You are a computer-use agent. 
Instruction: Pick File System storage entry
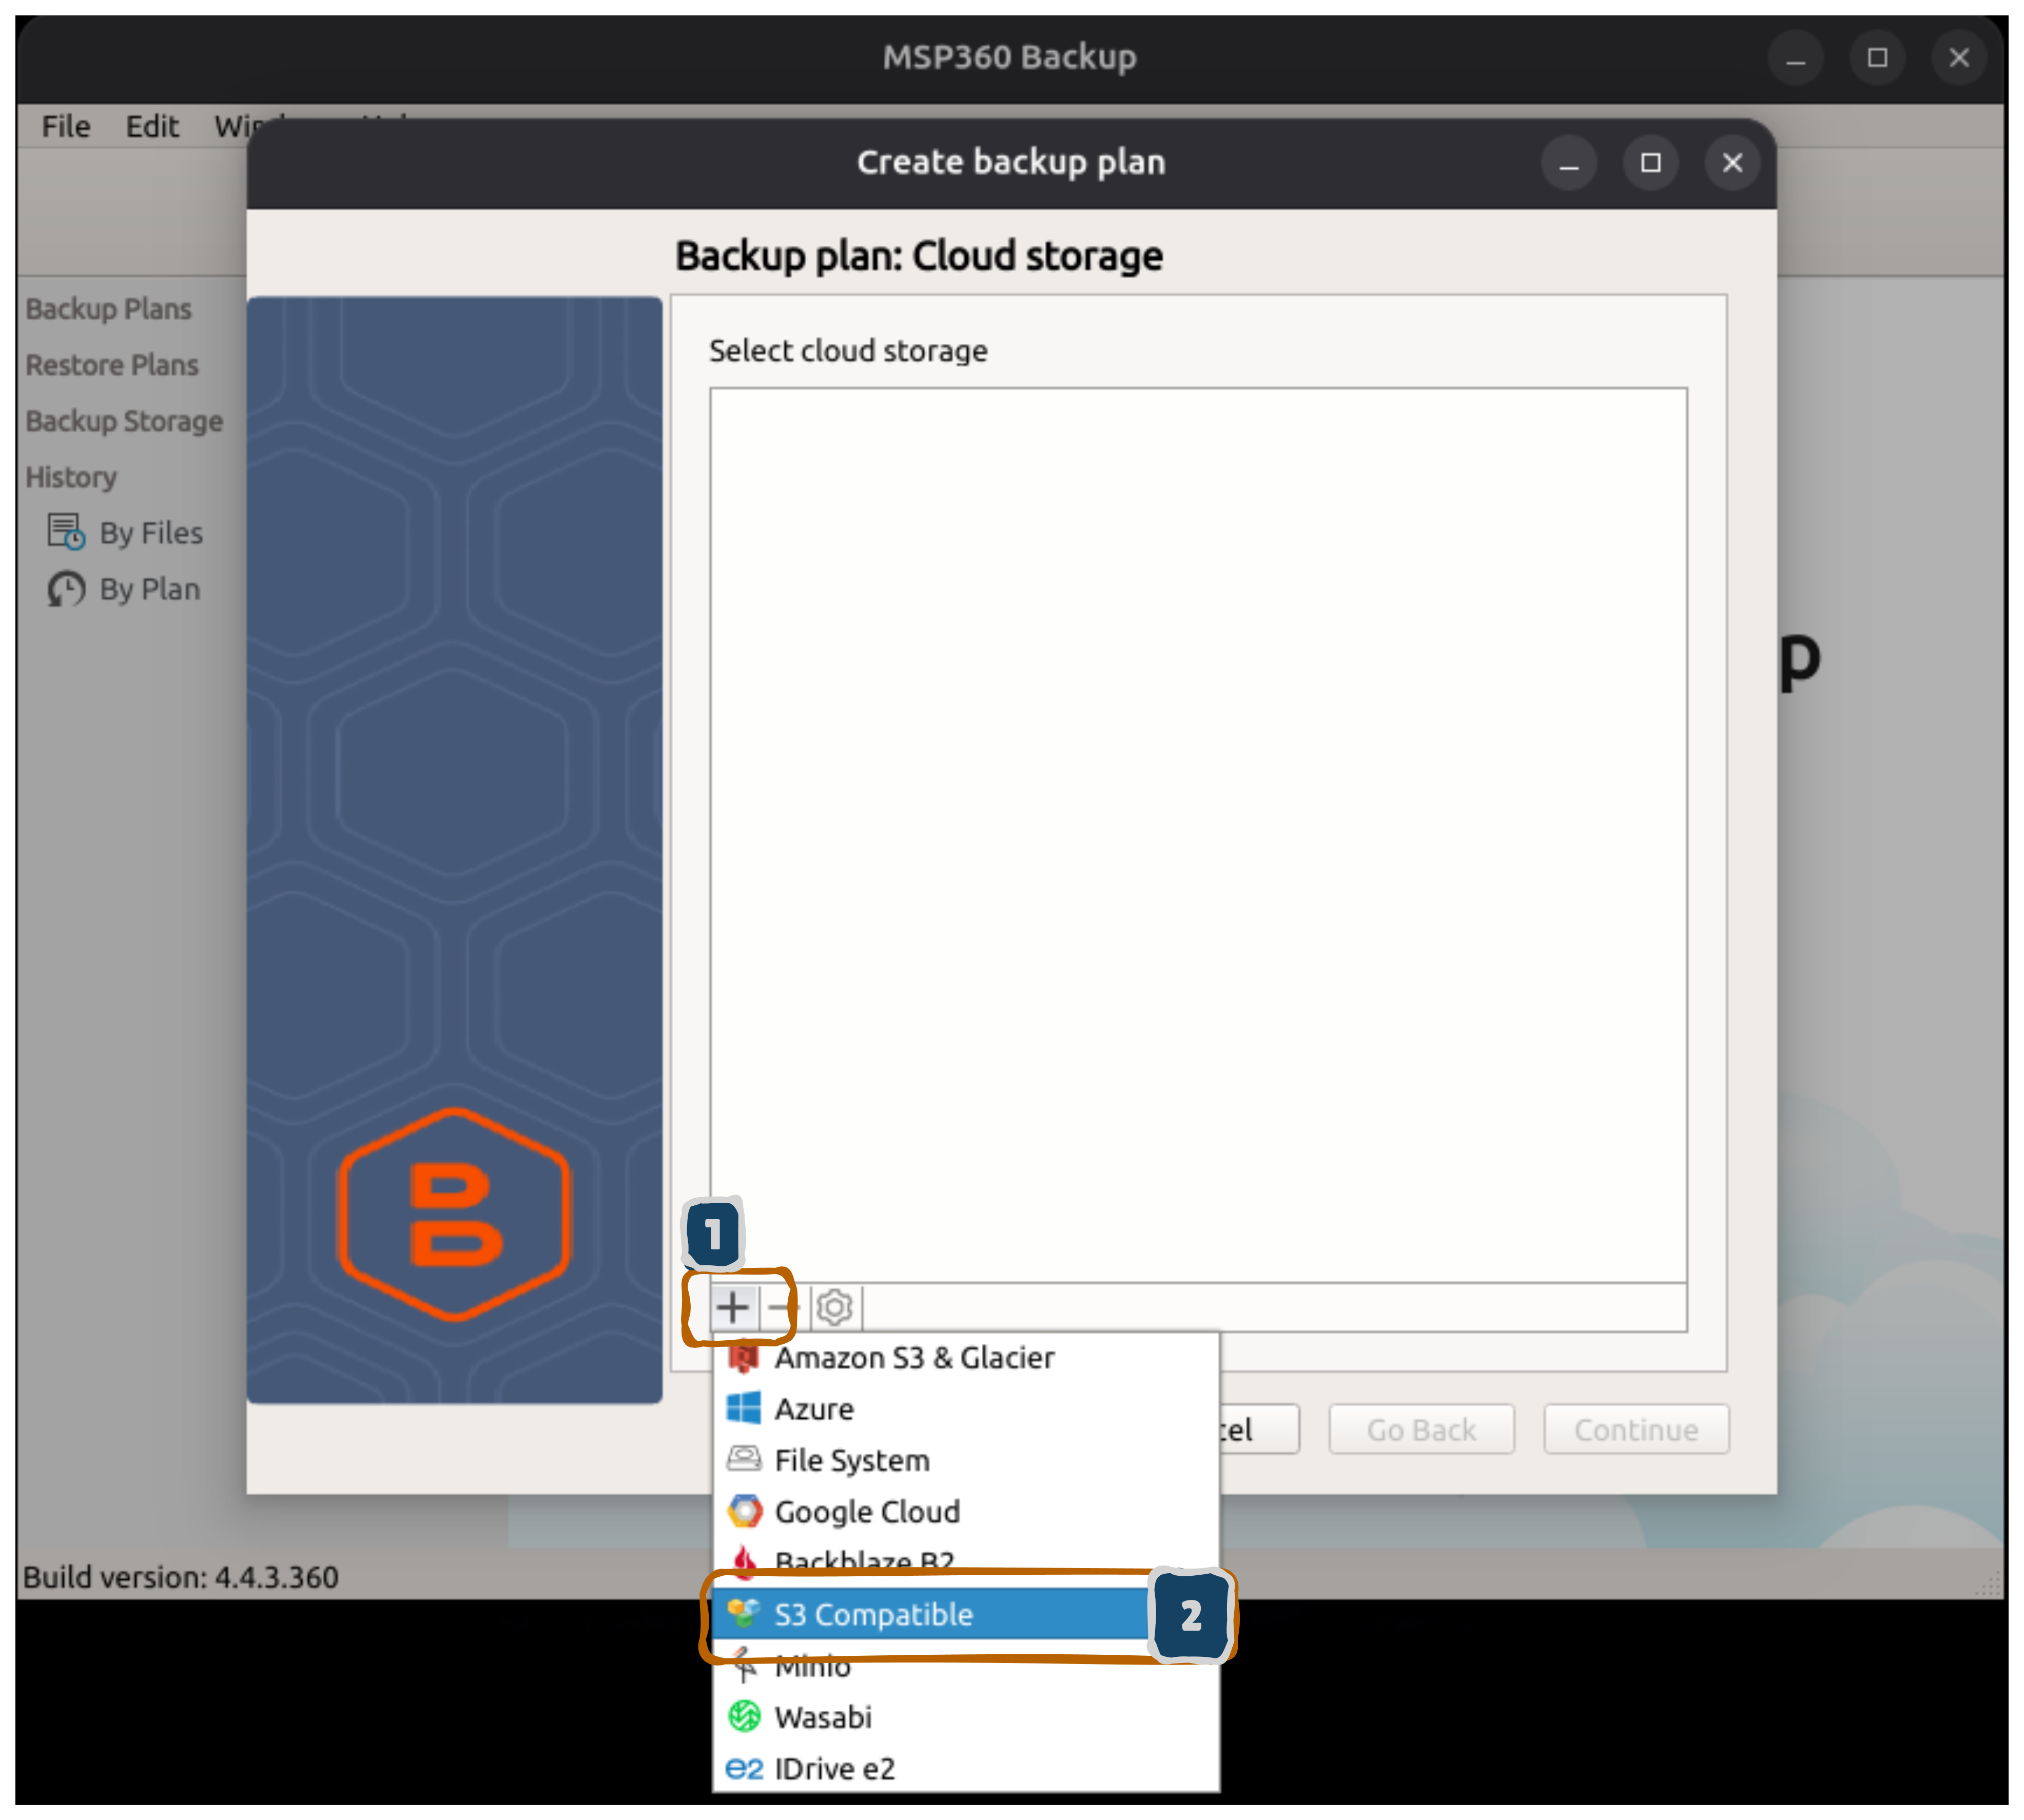[x=852, y=1460]
